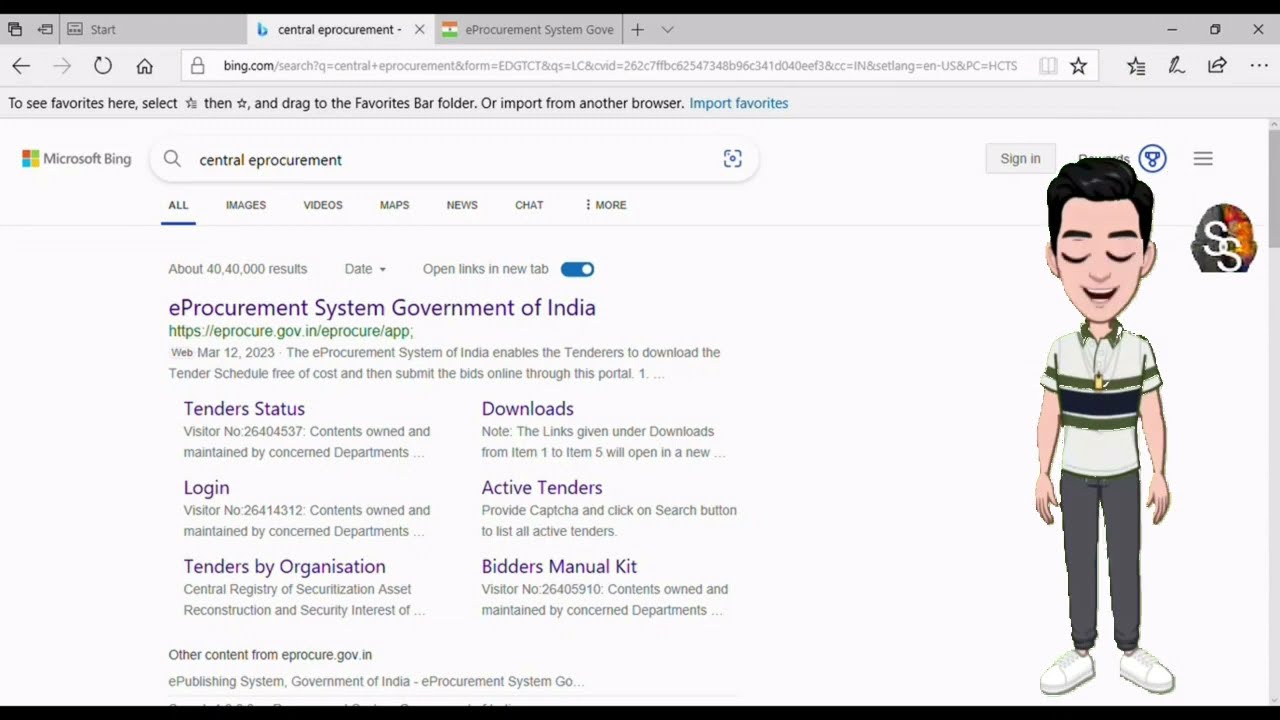1280x720 pixels.
Task: Click the SS channel logo avatar
Action: pos(1224,239)
